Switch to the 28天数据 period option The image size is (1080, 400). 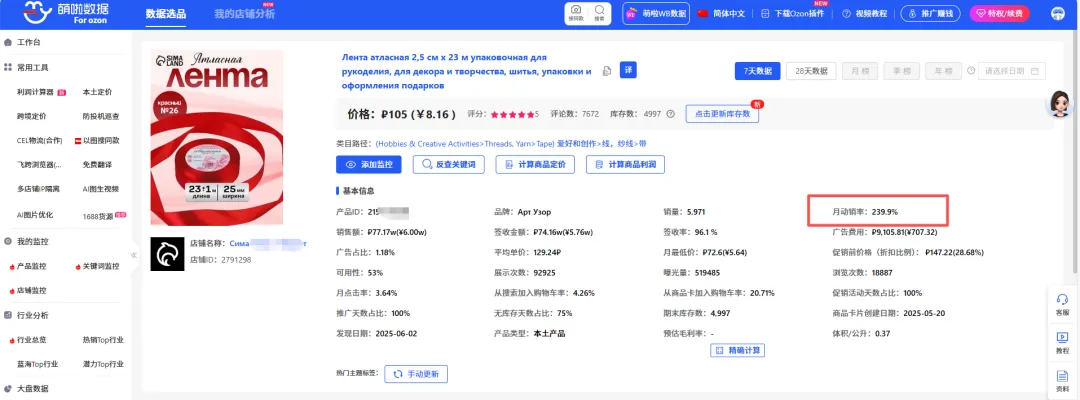pos(811,71)
